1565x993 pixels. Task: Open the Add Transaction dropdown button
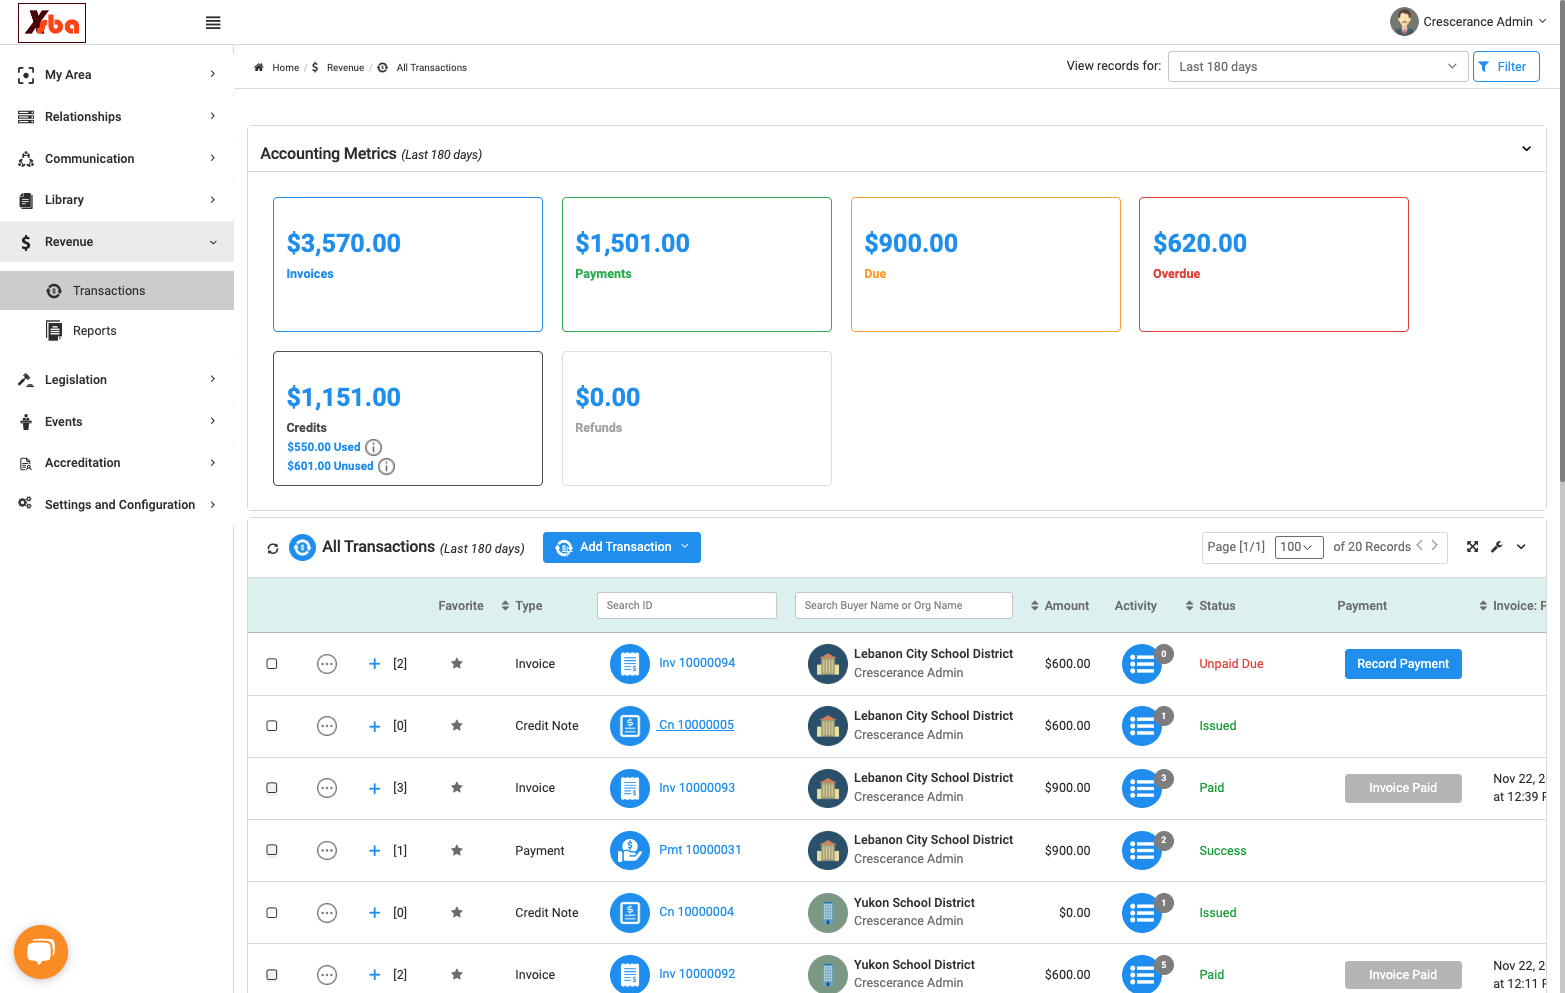(622, 547)
